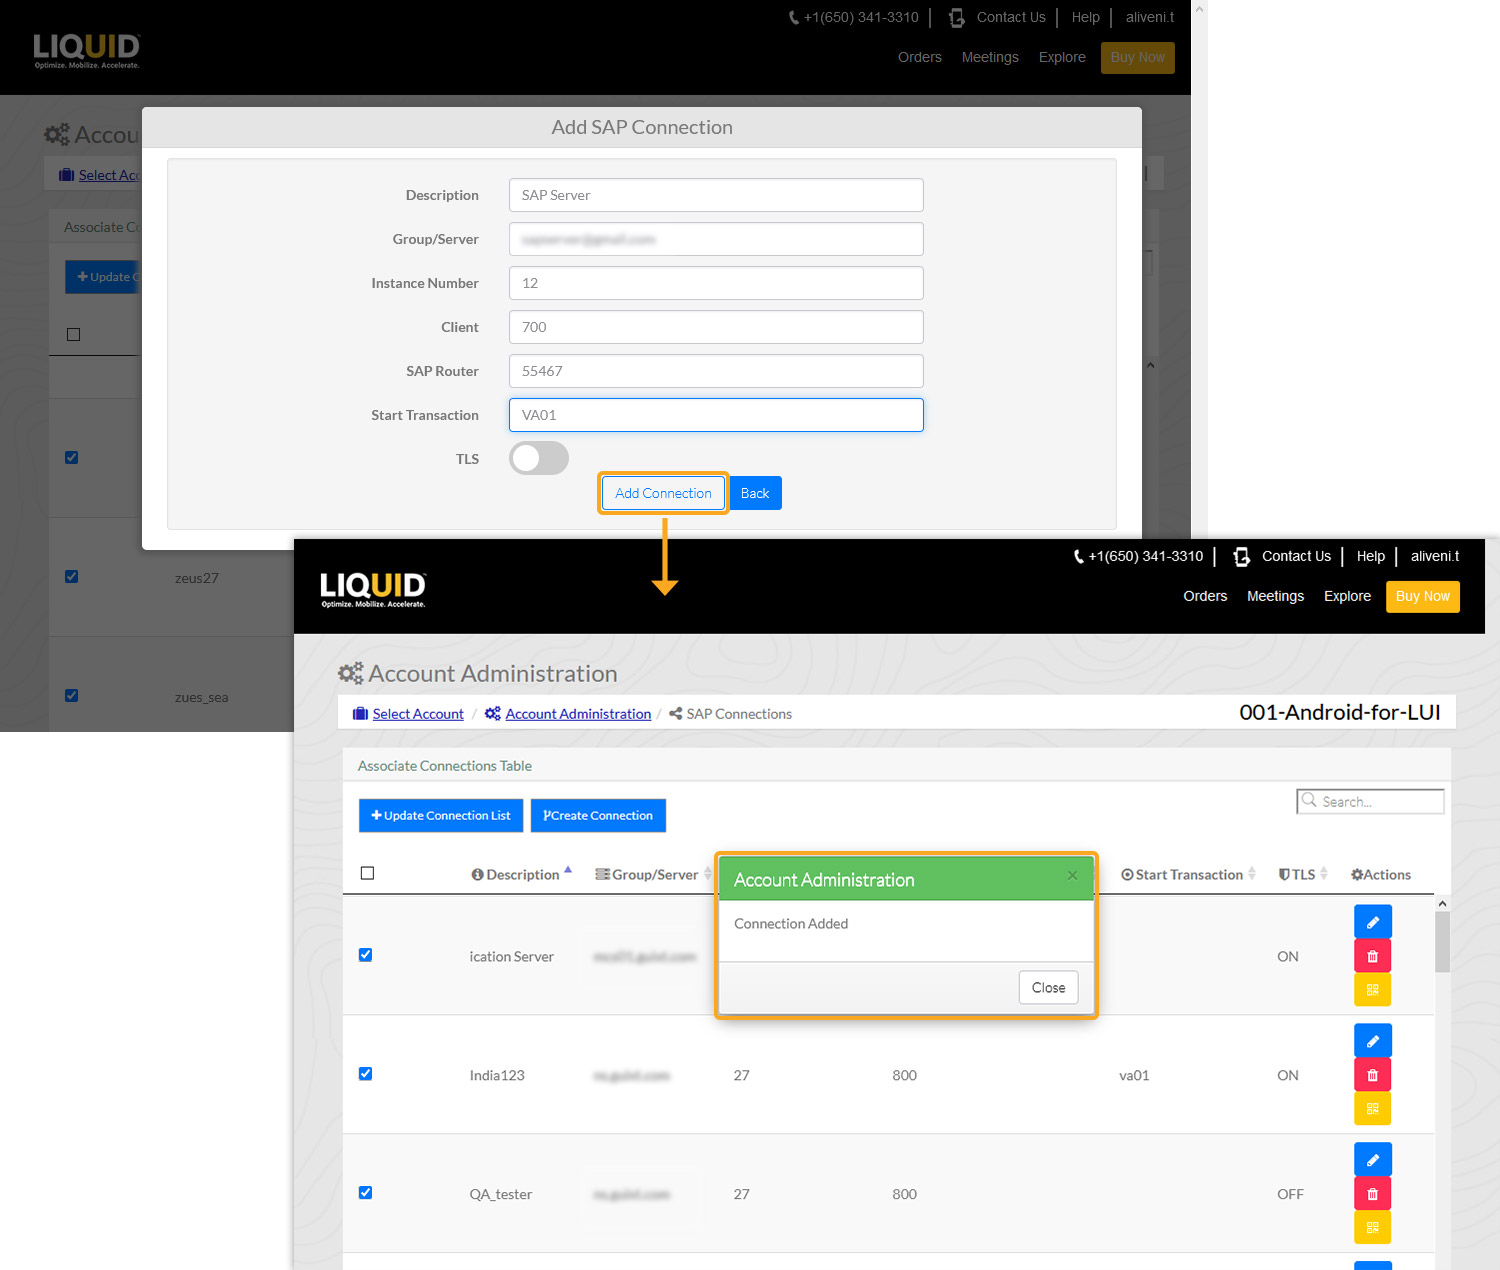Viewport: 1500px width, 1270px height.
Task: Sort table by Group/Server column
Action: coord(654,874)
